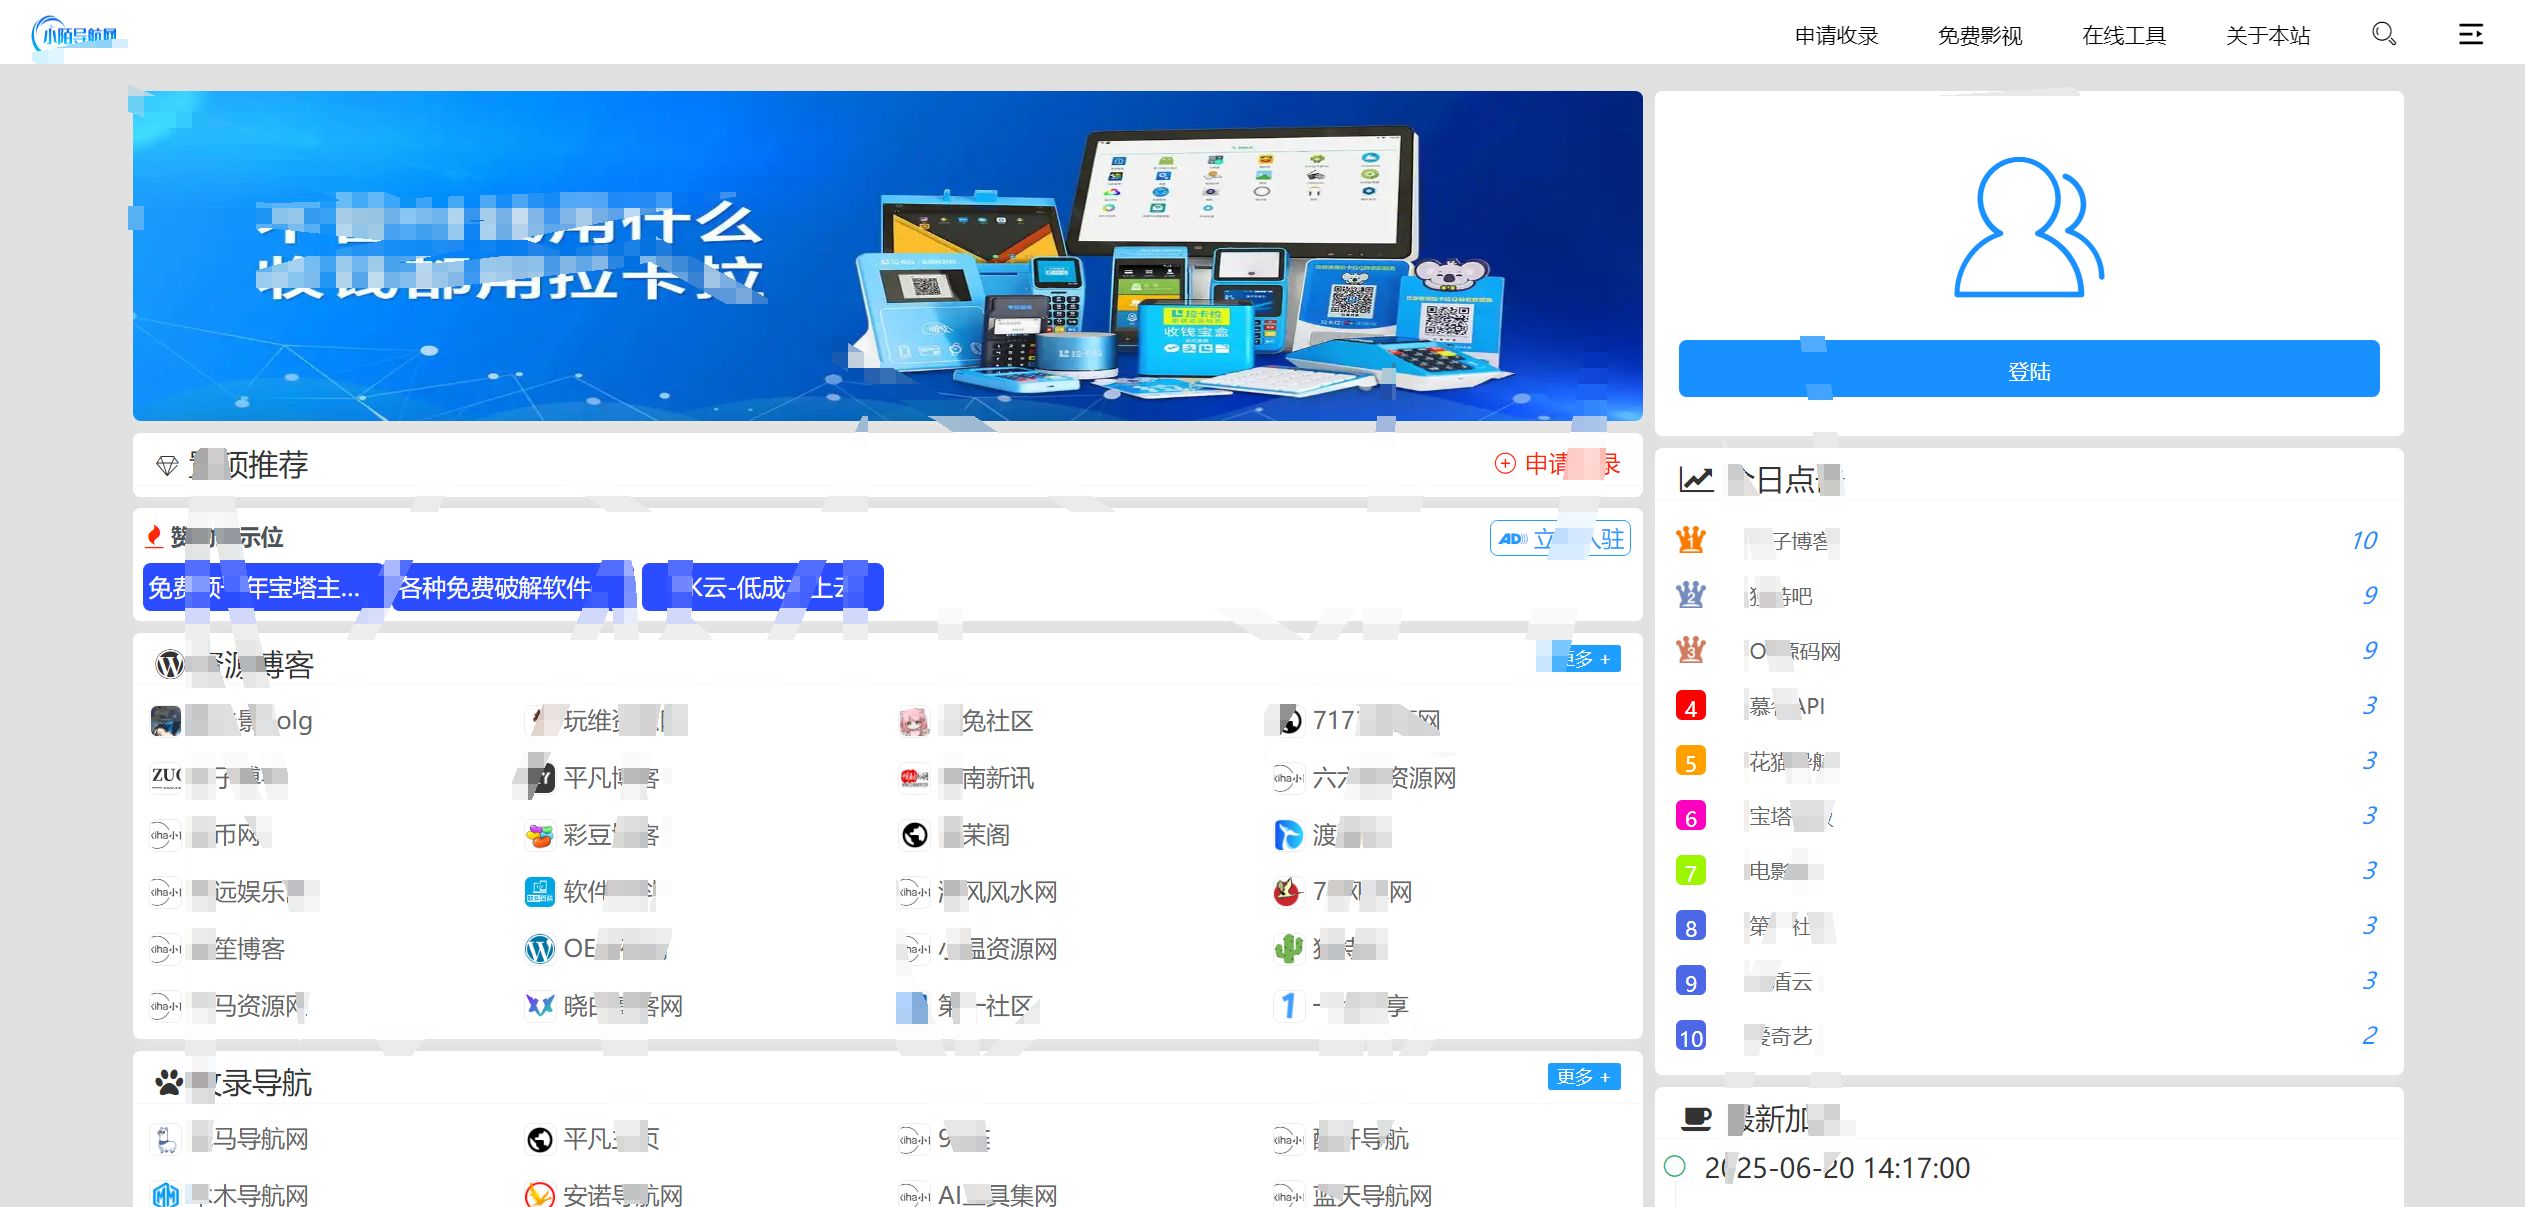Expand the navigation section with its 更多+ link
2525x1207 pixels.
point(1583,1077)
